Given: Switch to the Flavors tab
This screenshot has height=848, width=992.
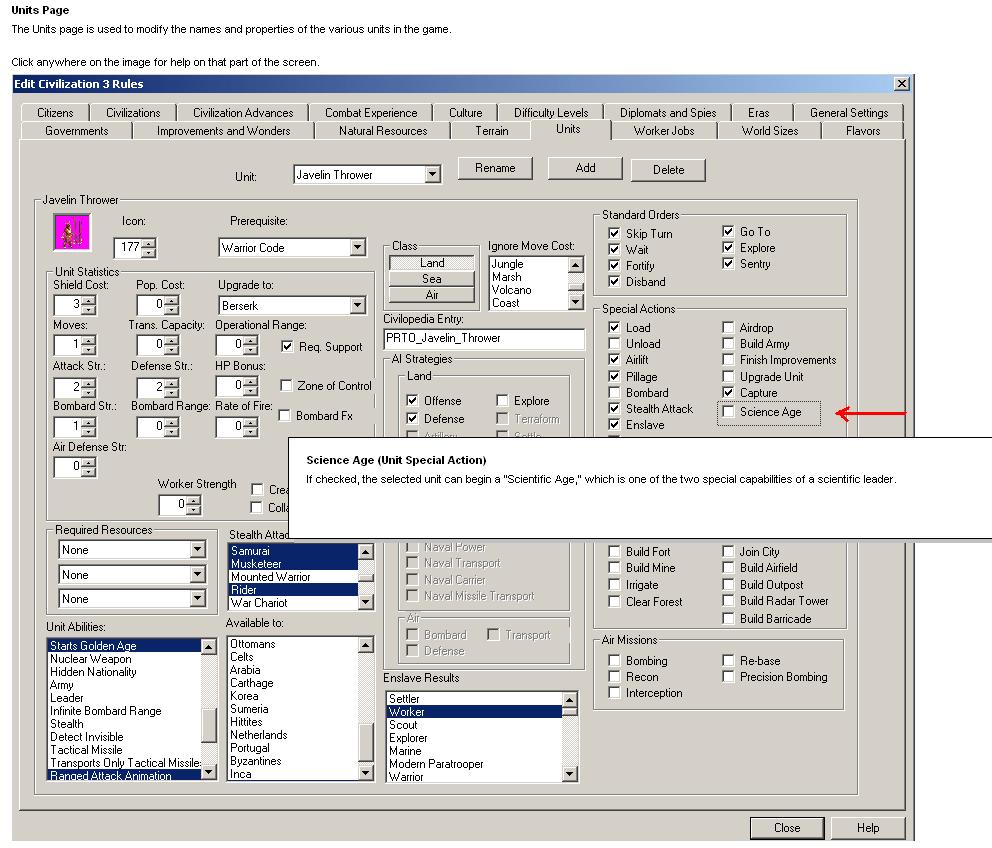Looking at the screenshot, I should [x=863, y=130].
